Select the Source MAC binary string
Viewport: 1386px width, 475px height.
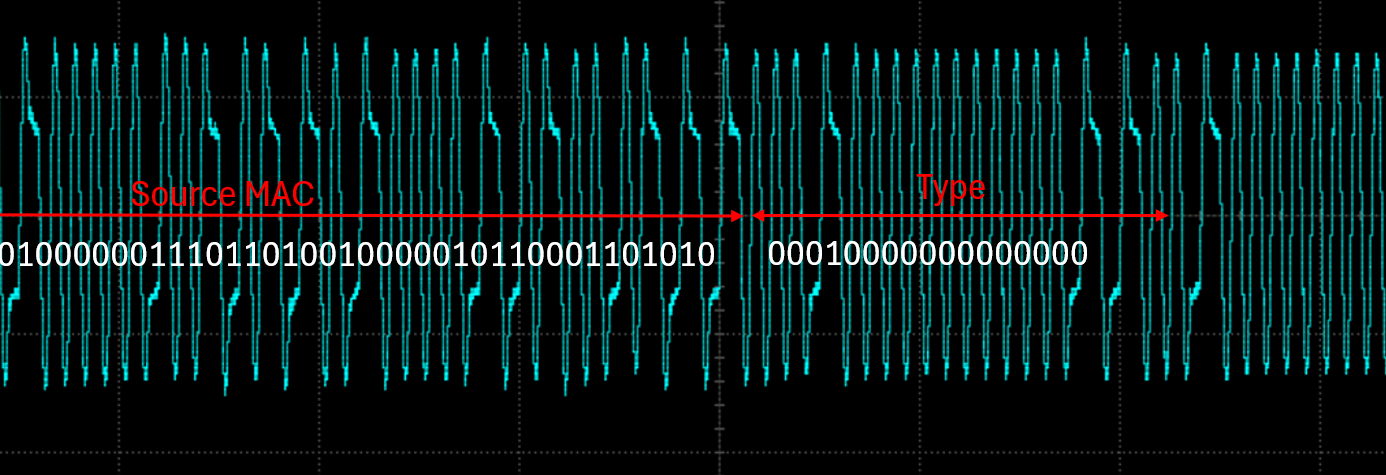(357, 255)
